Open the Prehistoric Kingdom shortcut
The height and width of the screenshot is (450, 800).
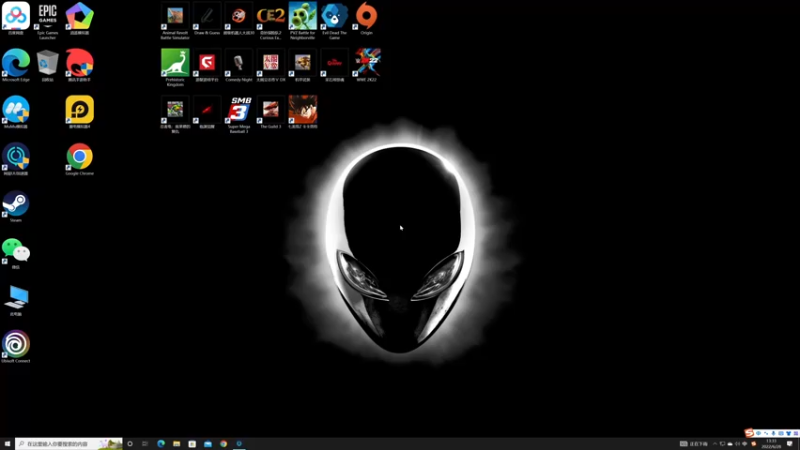pyautogui.click(x=175, y=67)
